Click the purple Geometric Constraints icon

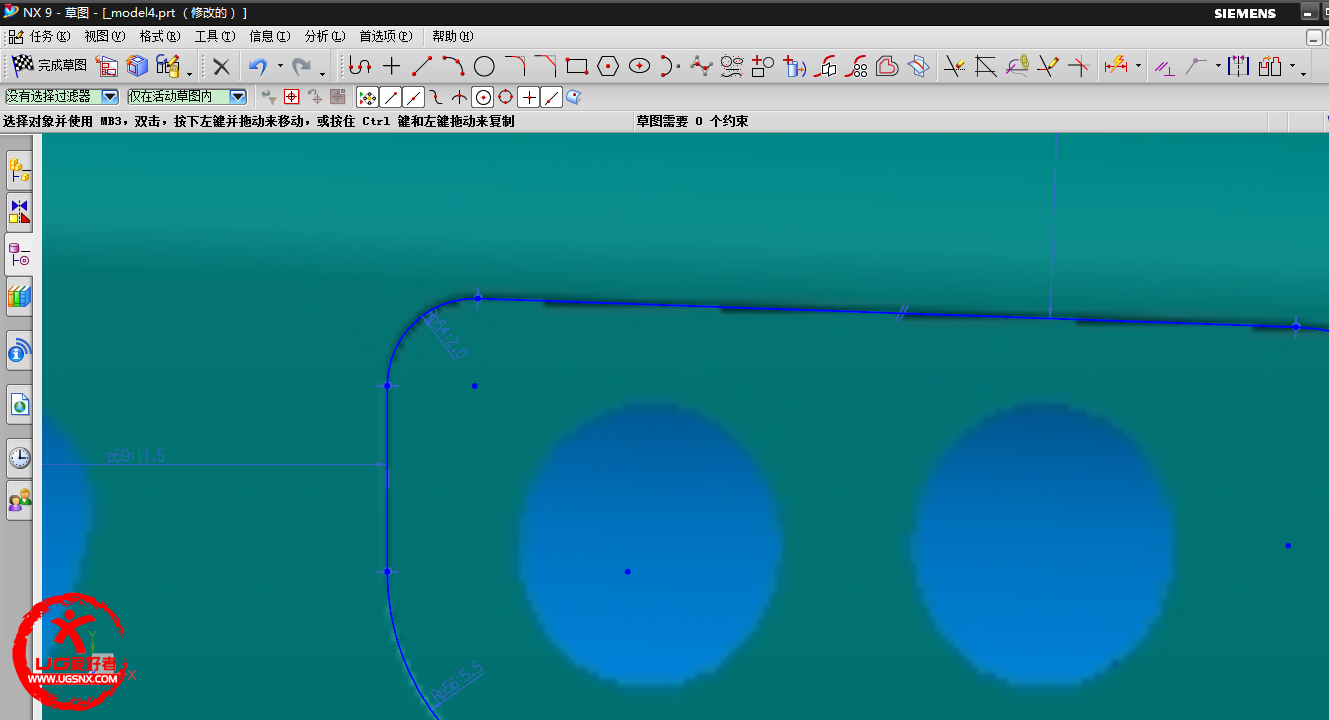point(1165,67)
